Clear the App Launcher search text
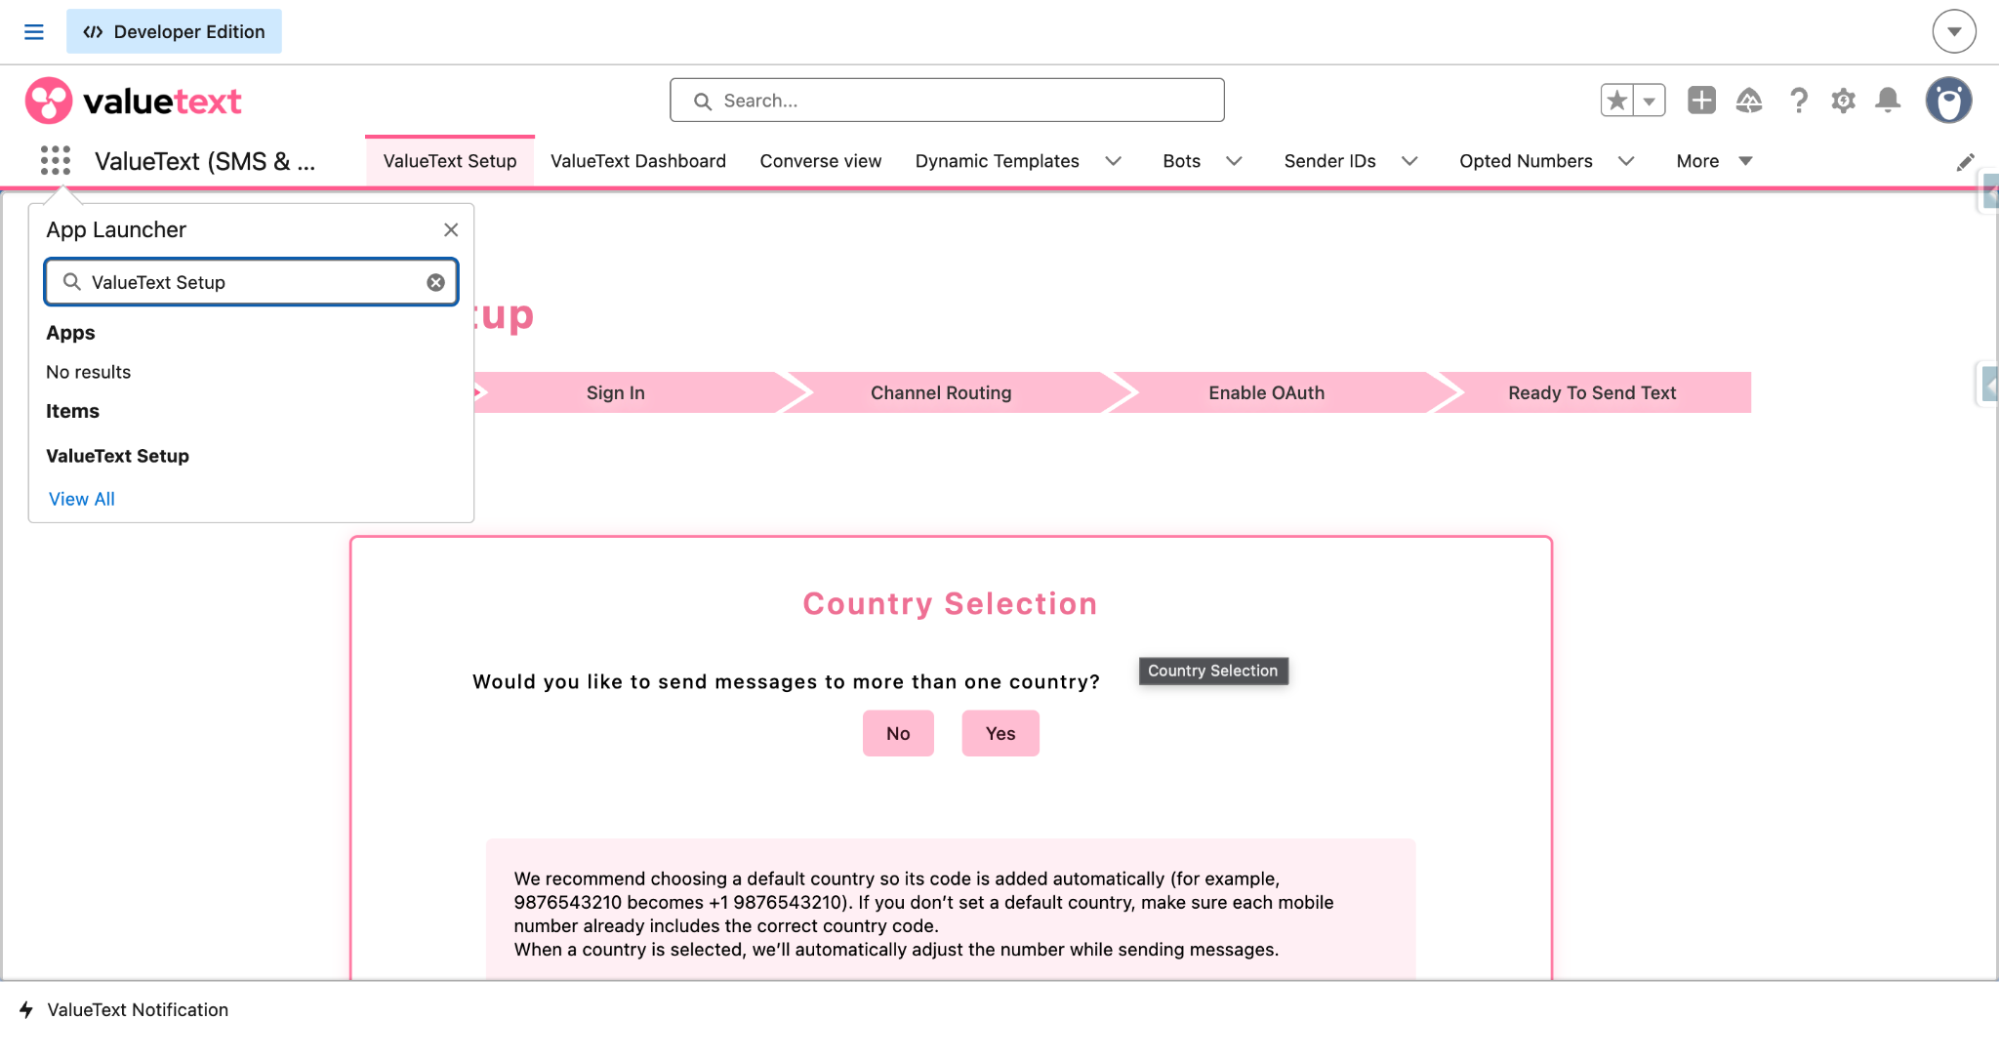 (436, 282)
